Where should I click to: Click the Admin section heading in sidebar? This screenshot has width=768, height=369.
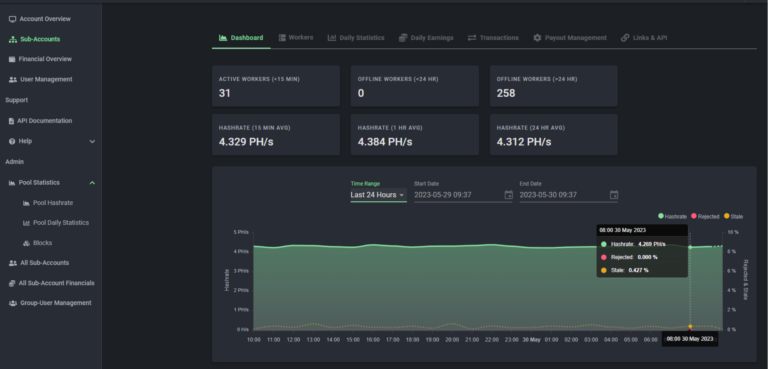15,162
